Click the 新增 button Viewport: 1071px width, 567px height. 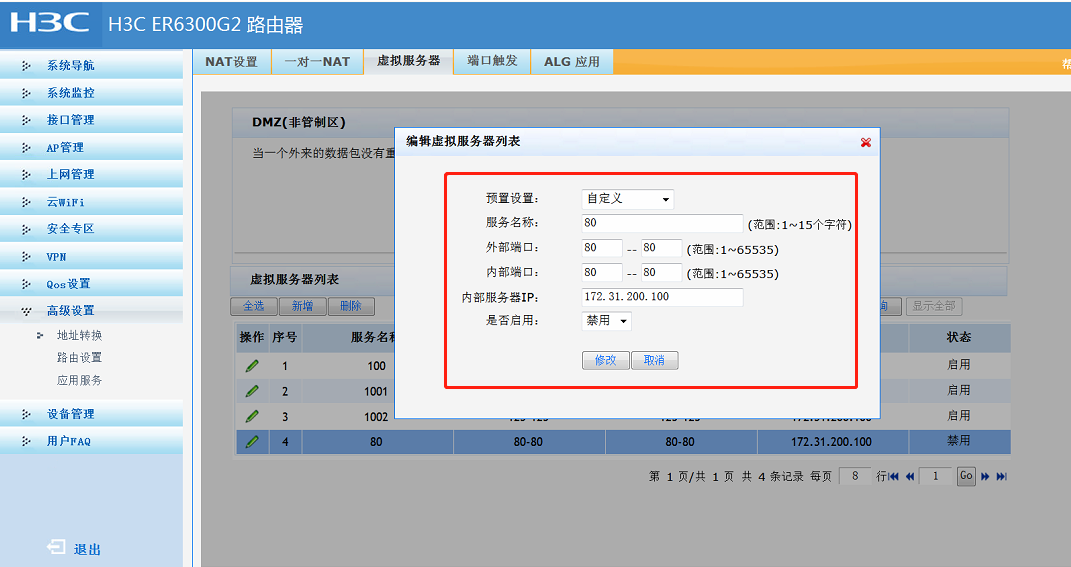tap(302, 306)
